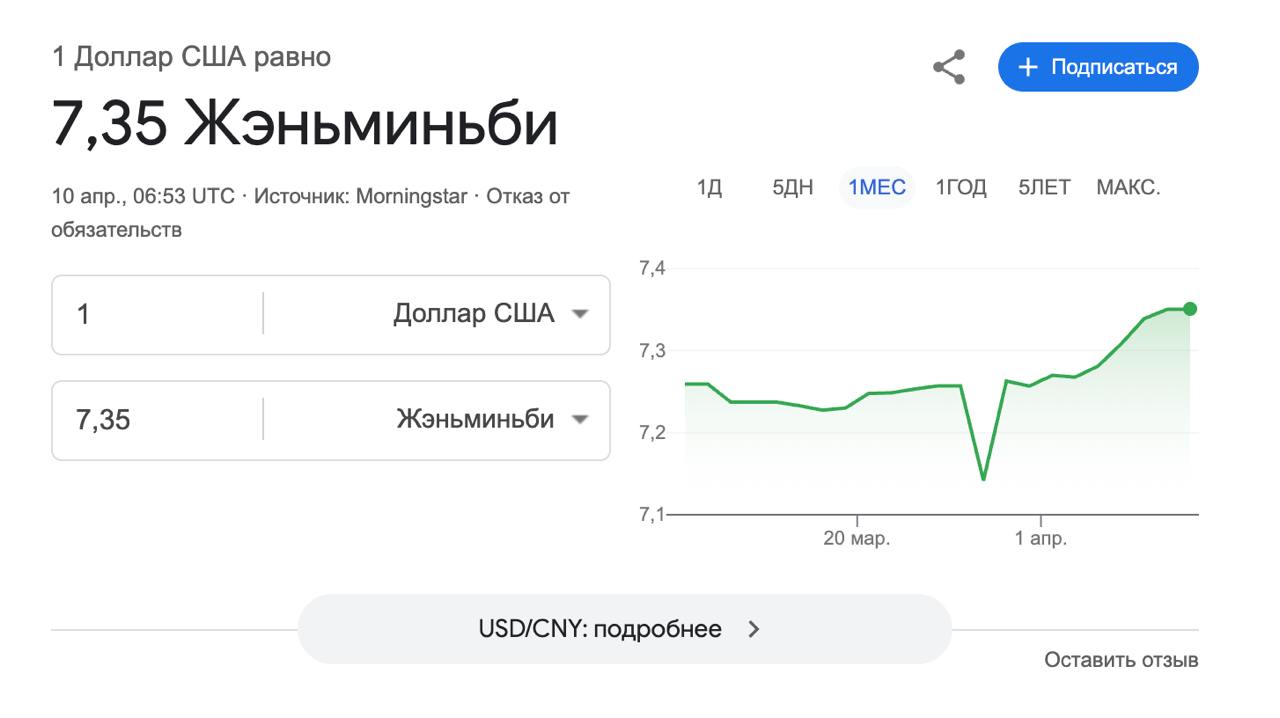1280x718 pixels.
Task: Switch chart to 5ДН range
Action: pyautogui.click(x=792, y=187)
